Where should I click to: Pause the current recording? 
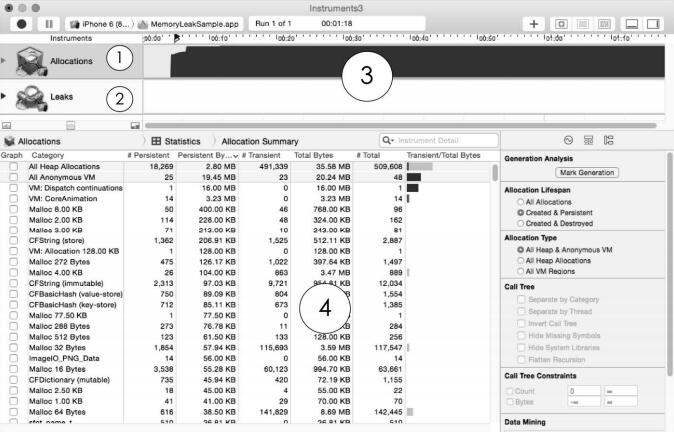(x=49, y=22)
